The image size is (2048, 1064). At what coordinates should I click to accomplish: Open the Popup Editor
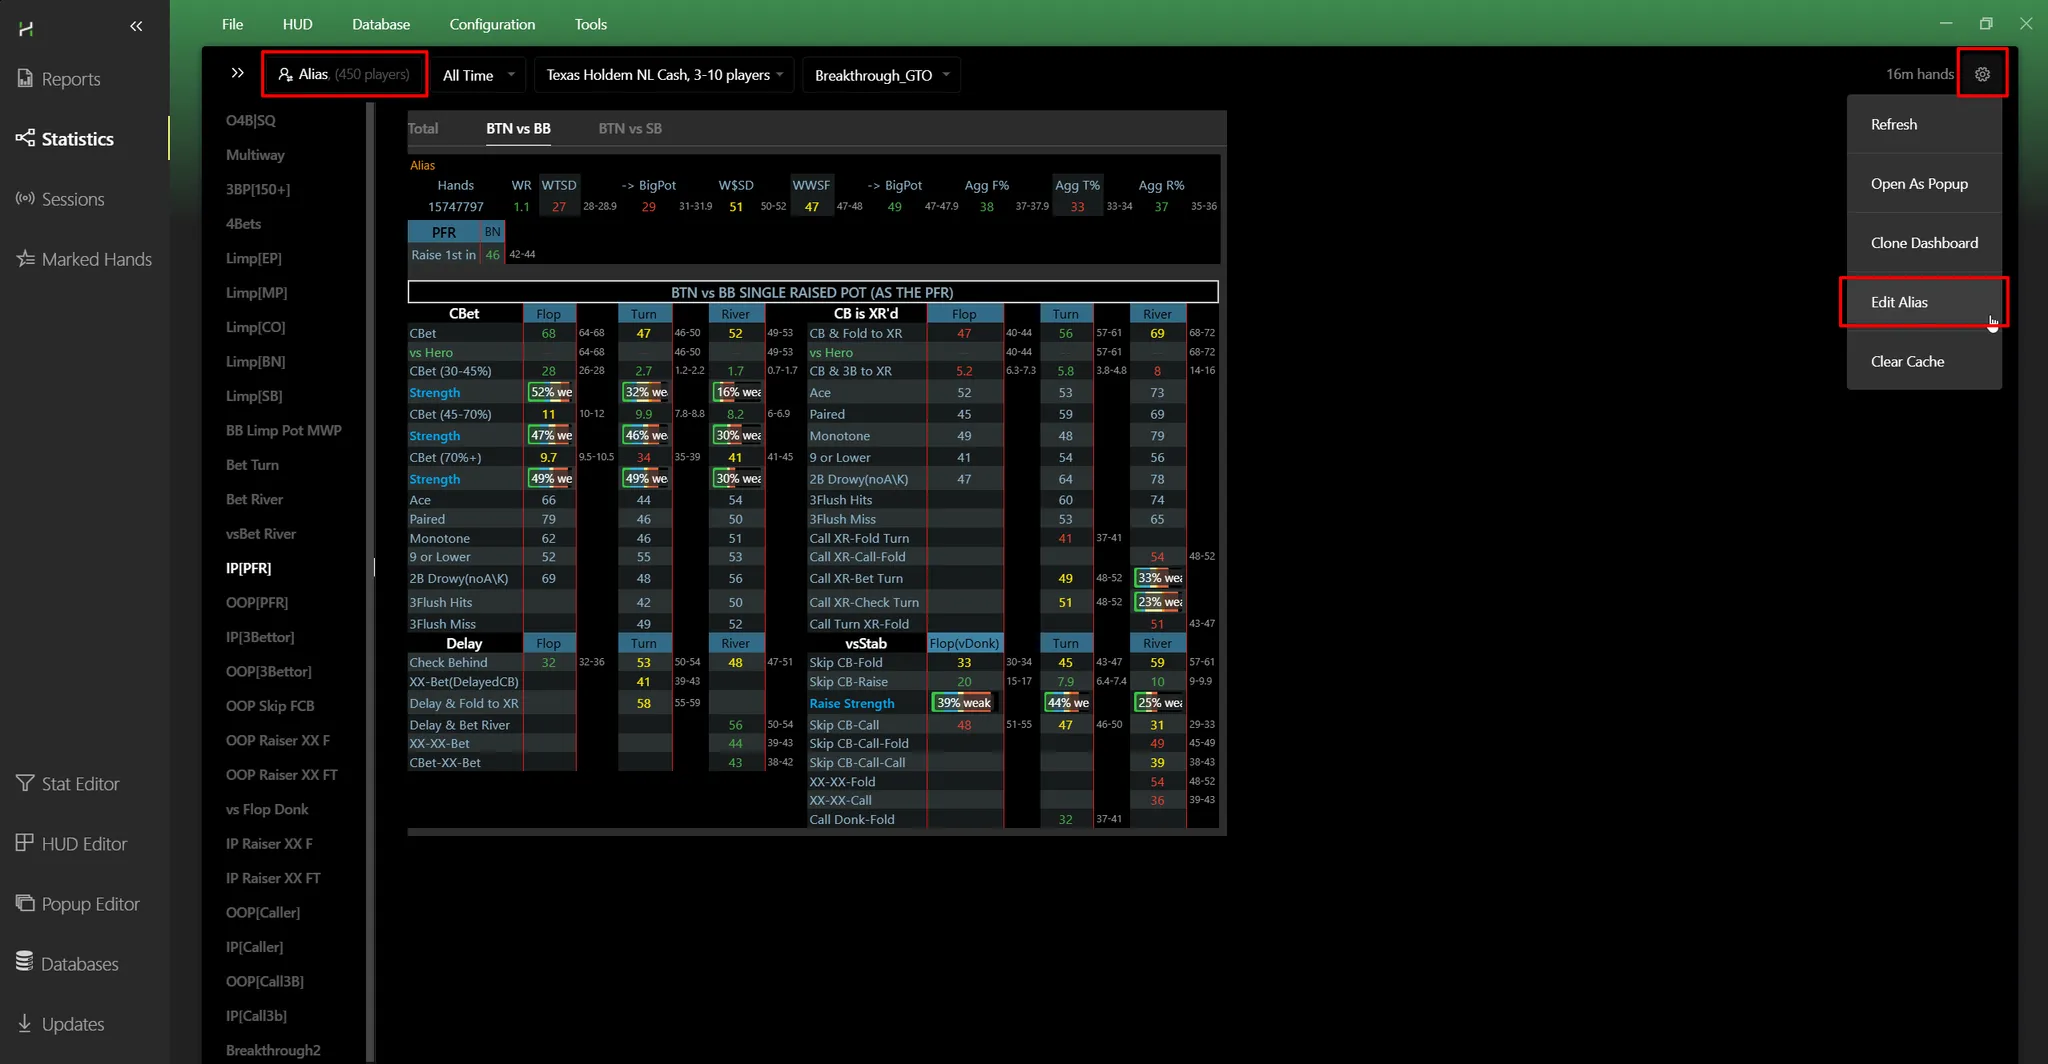[90, 904]
